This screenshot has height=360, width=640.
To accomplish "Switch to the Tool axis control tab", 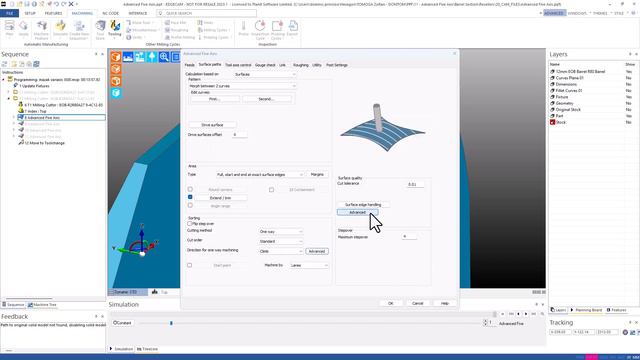I will (x=238, y=65).
